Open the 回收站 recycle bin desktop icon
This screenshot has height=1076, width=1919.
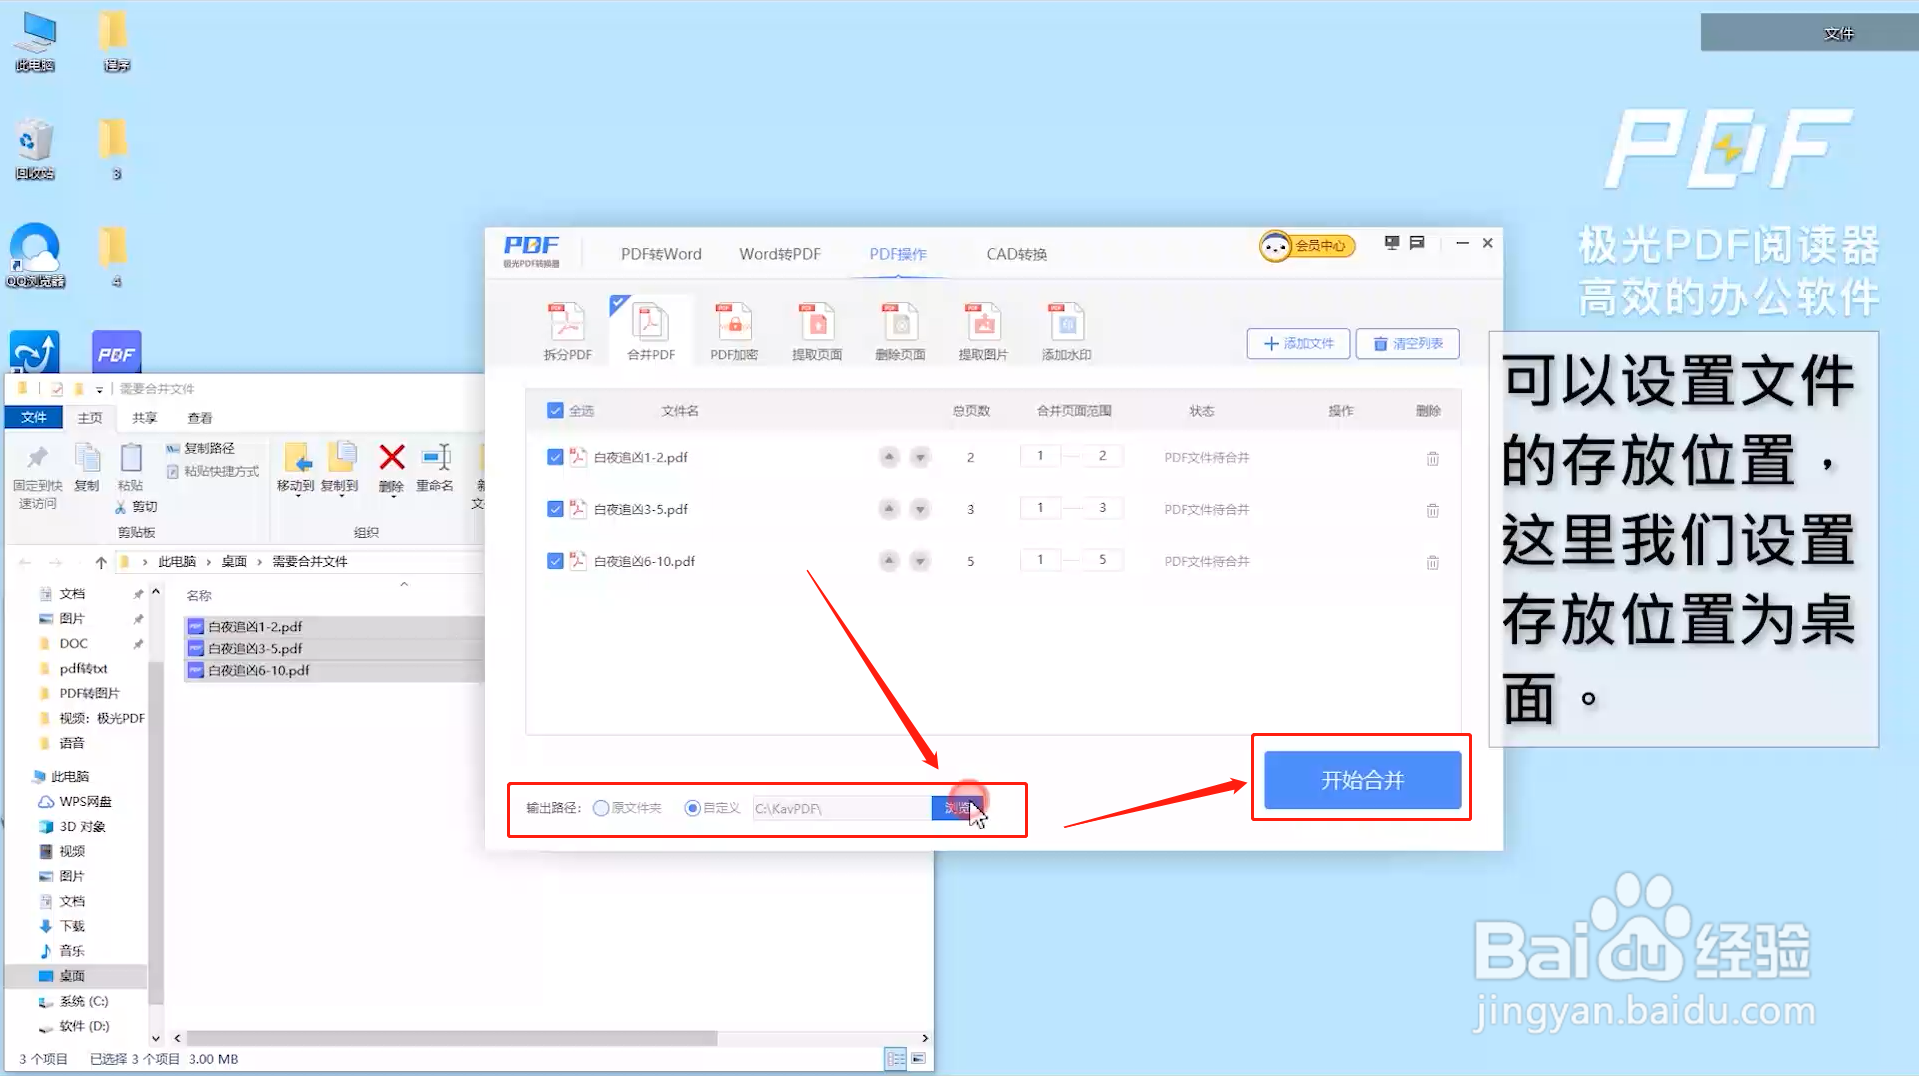35,150
